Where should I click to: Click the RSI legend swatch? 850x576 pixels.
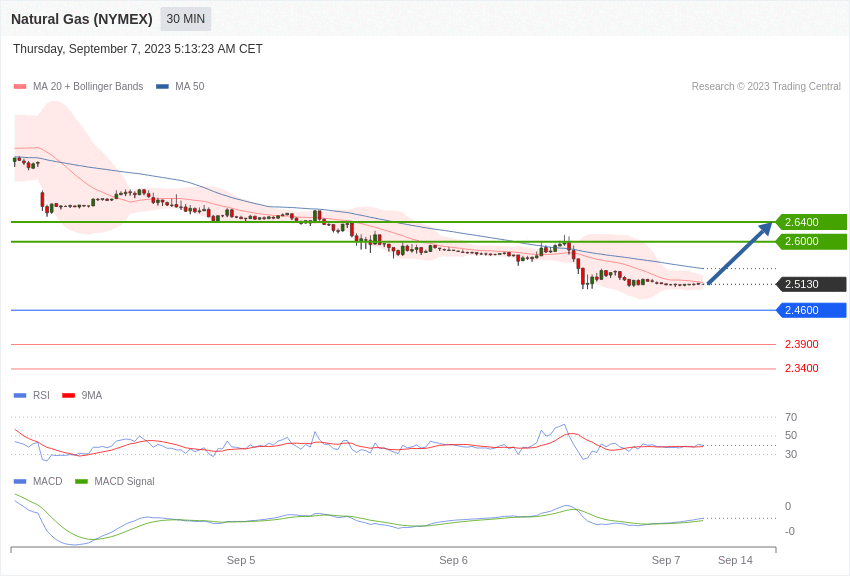(20, 396)
